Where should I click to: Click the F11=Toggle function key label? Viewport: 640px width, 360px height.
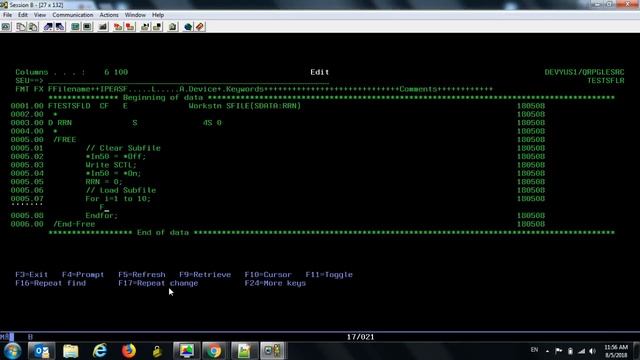pyautogui.click(x=329, y=275)
